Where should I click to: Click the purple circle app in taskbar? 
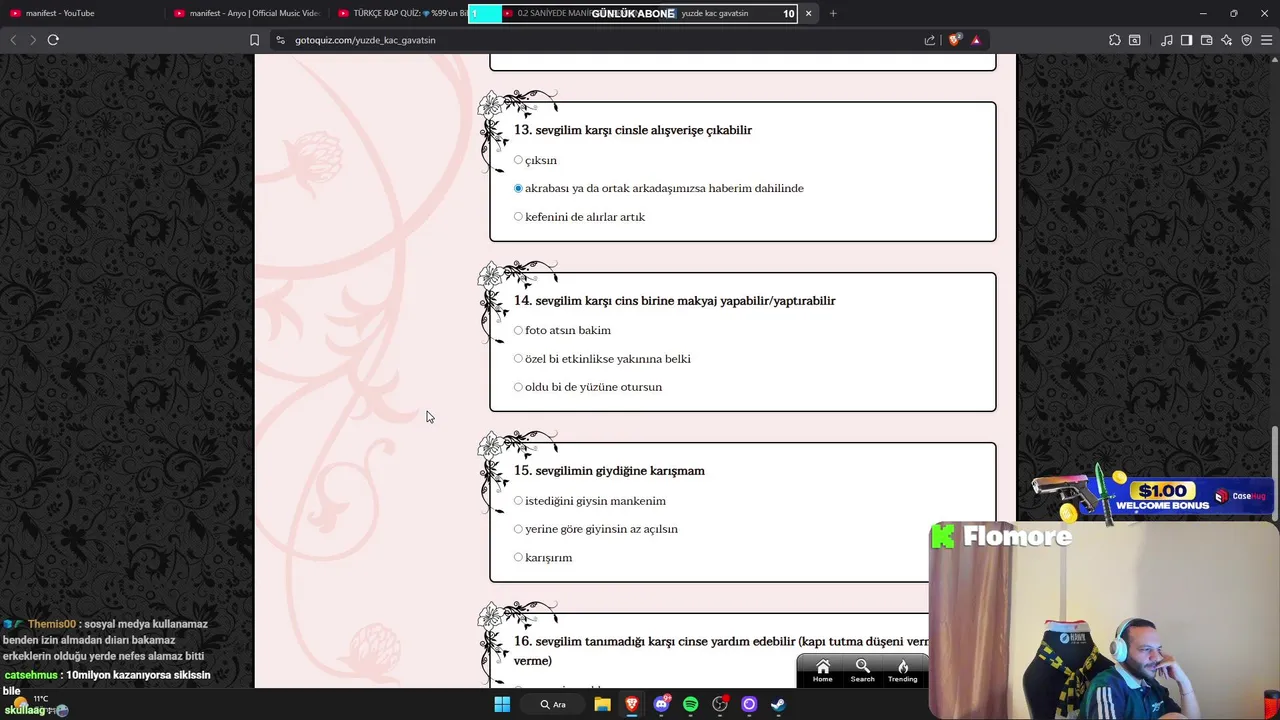[x=749, y=704]
